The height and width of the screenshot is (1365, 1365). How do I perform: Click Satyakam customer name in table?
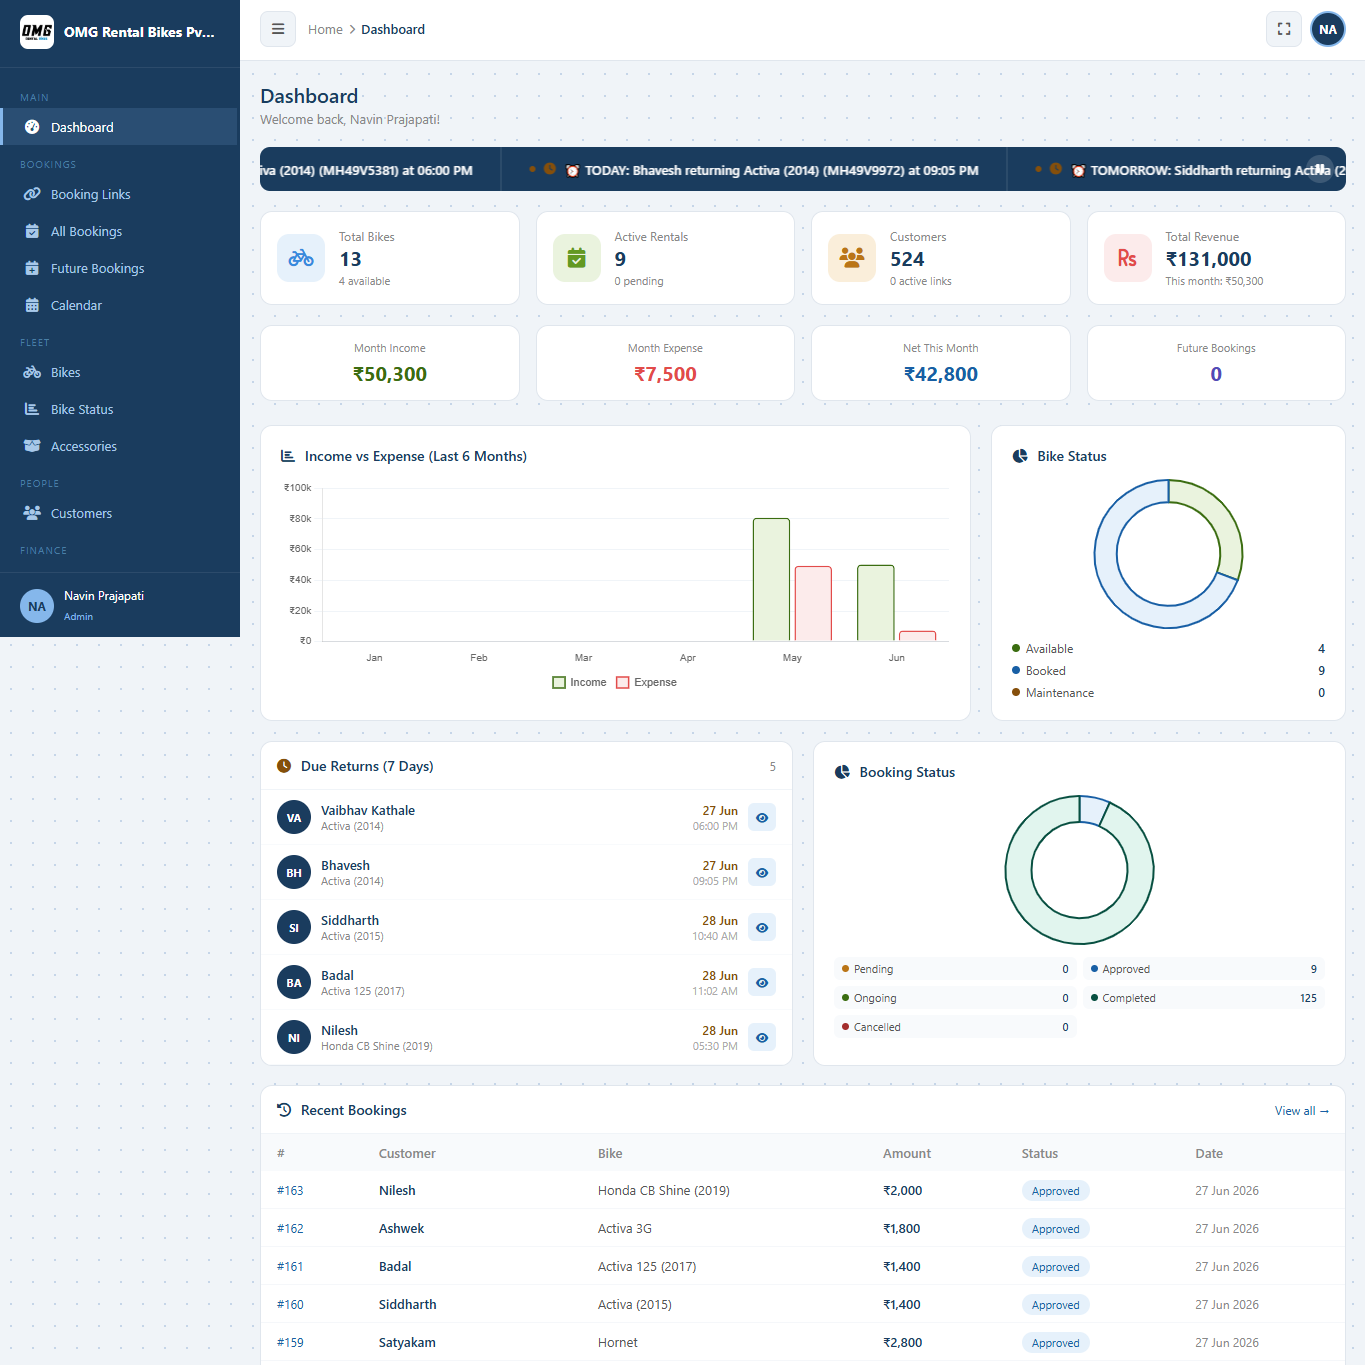(x=407, y=1342)
